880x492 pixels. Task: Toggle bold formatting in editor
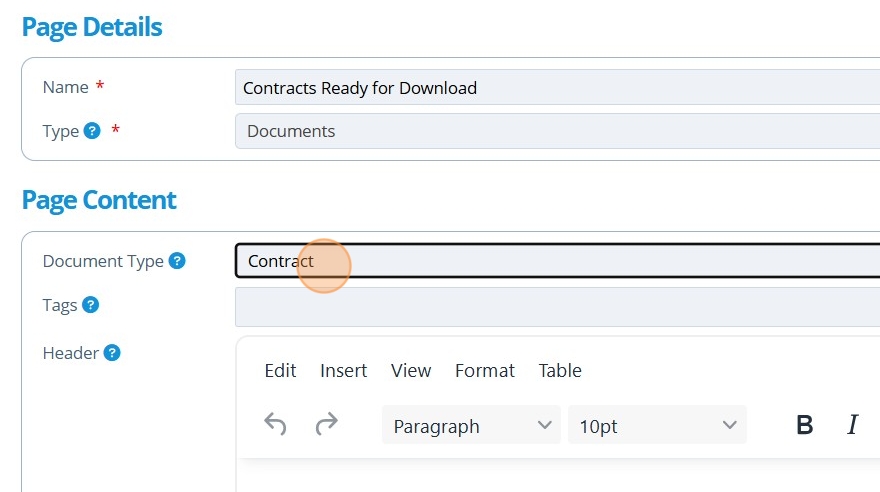(804, 426)
